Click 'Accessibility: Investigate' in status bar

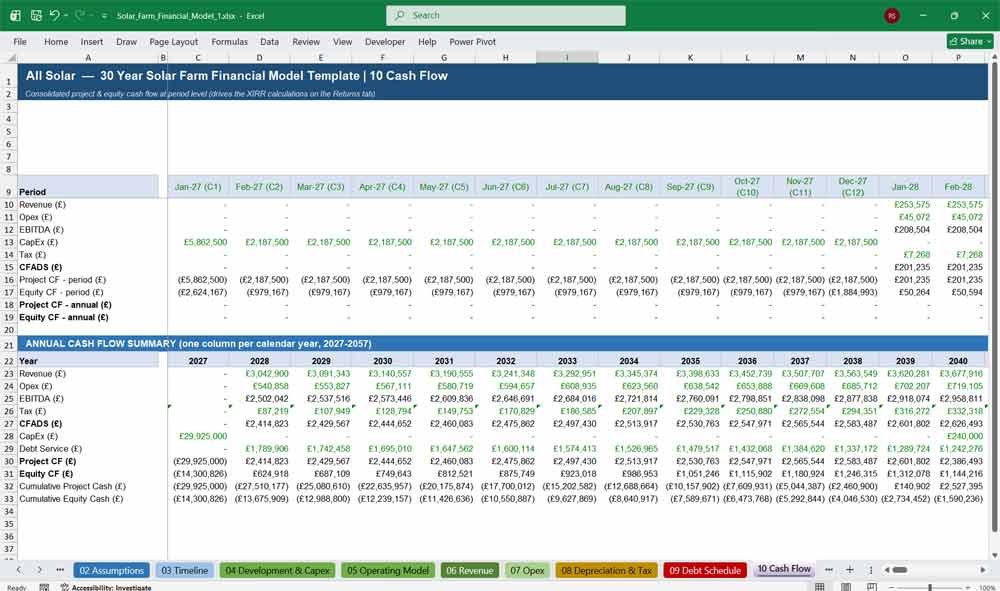pos(106,587)
